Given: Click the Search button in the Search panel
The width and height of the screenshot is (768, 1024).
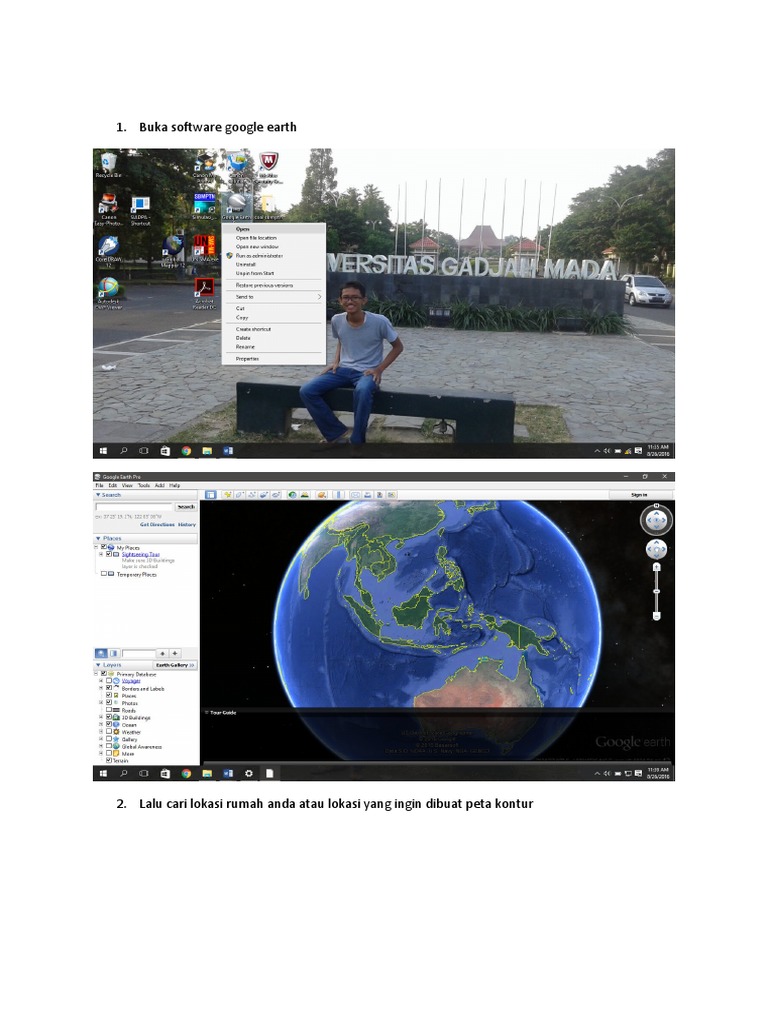Looking at the screenshot, I should click(186, 507).
